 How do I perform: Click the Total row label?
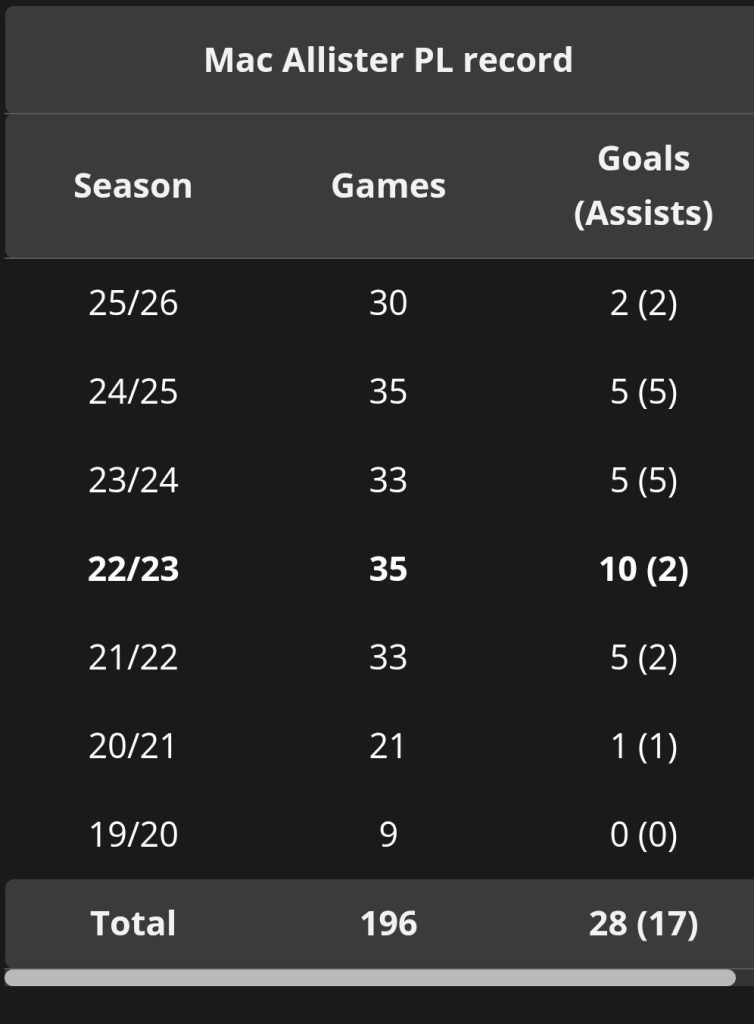(133, 923)
